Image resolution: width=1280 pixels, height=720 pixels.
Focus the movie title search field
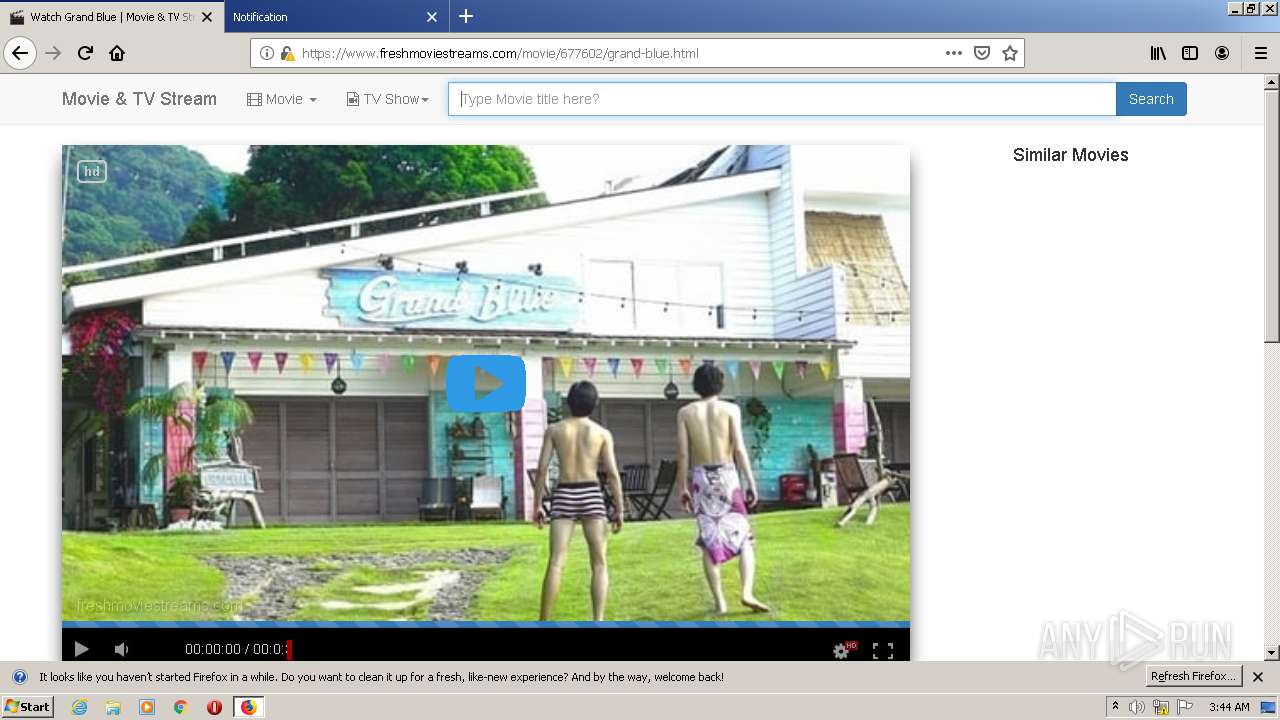(782, 99)
